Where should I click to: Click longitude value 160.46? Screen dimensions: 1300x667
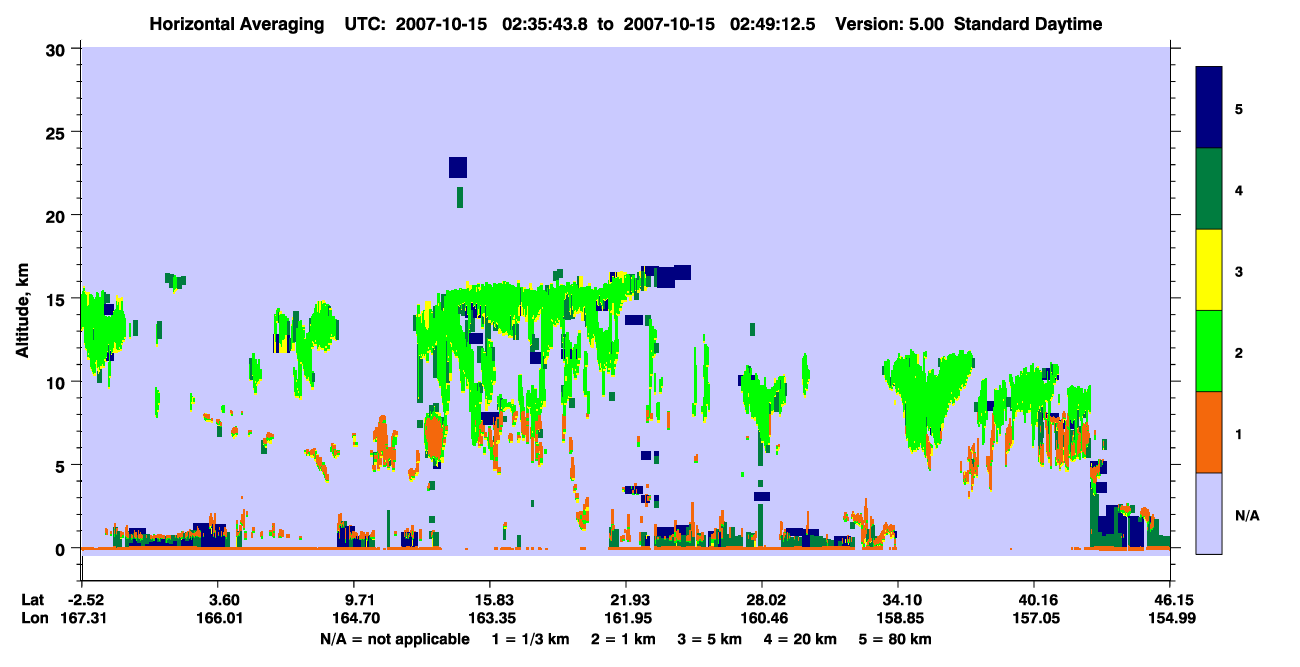[x=762, y=618]
